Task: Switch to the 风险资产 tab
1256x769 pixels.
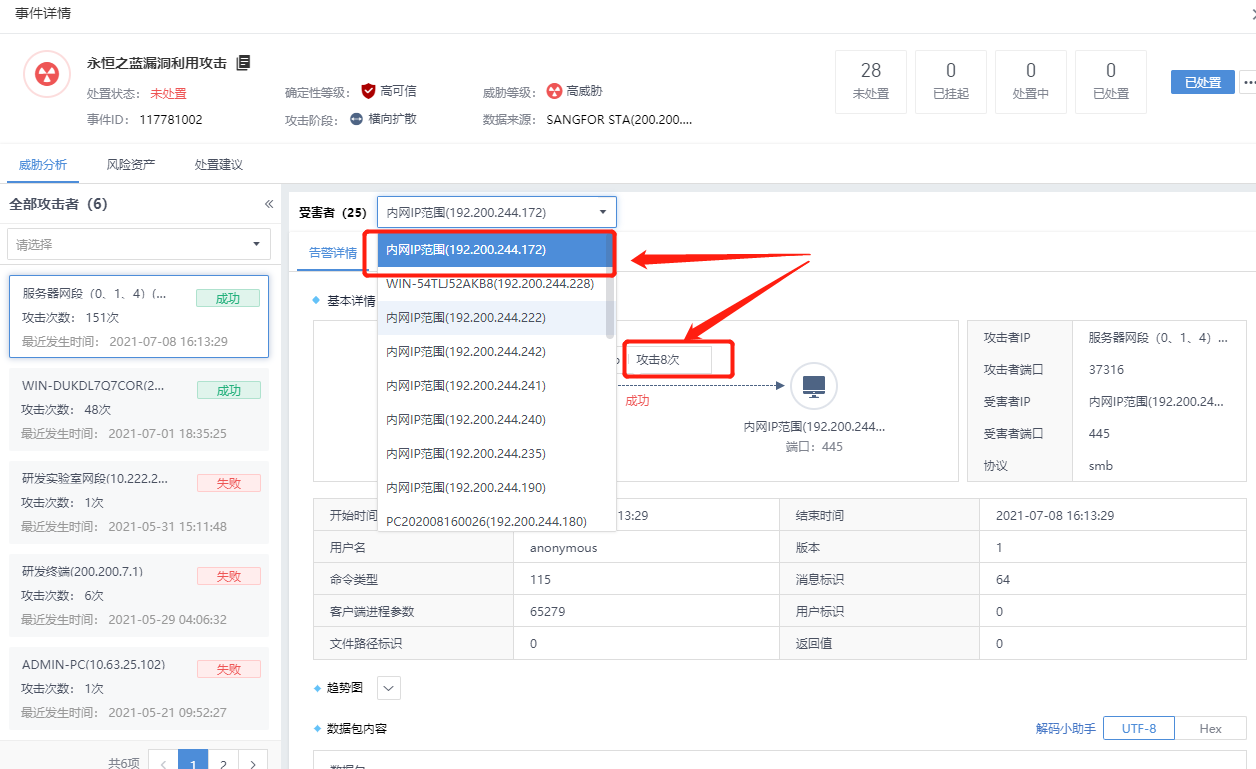Action: coord(131,165)
